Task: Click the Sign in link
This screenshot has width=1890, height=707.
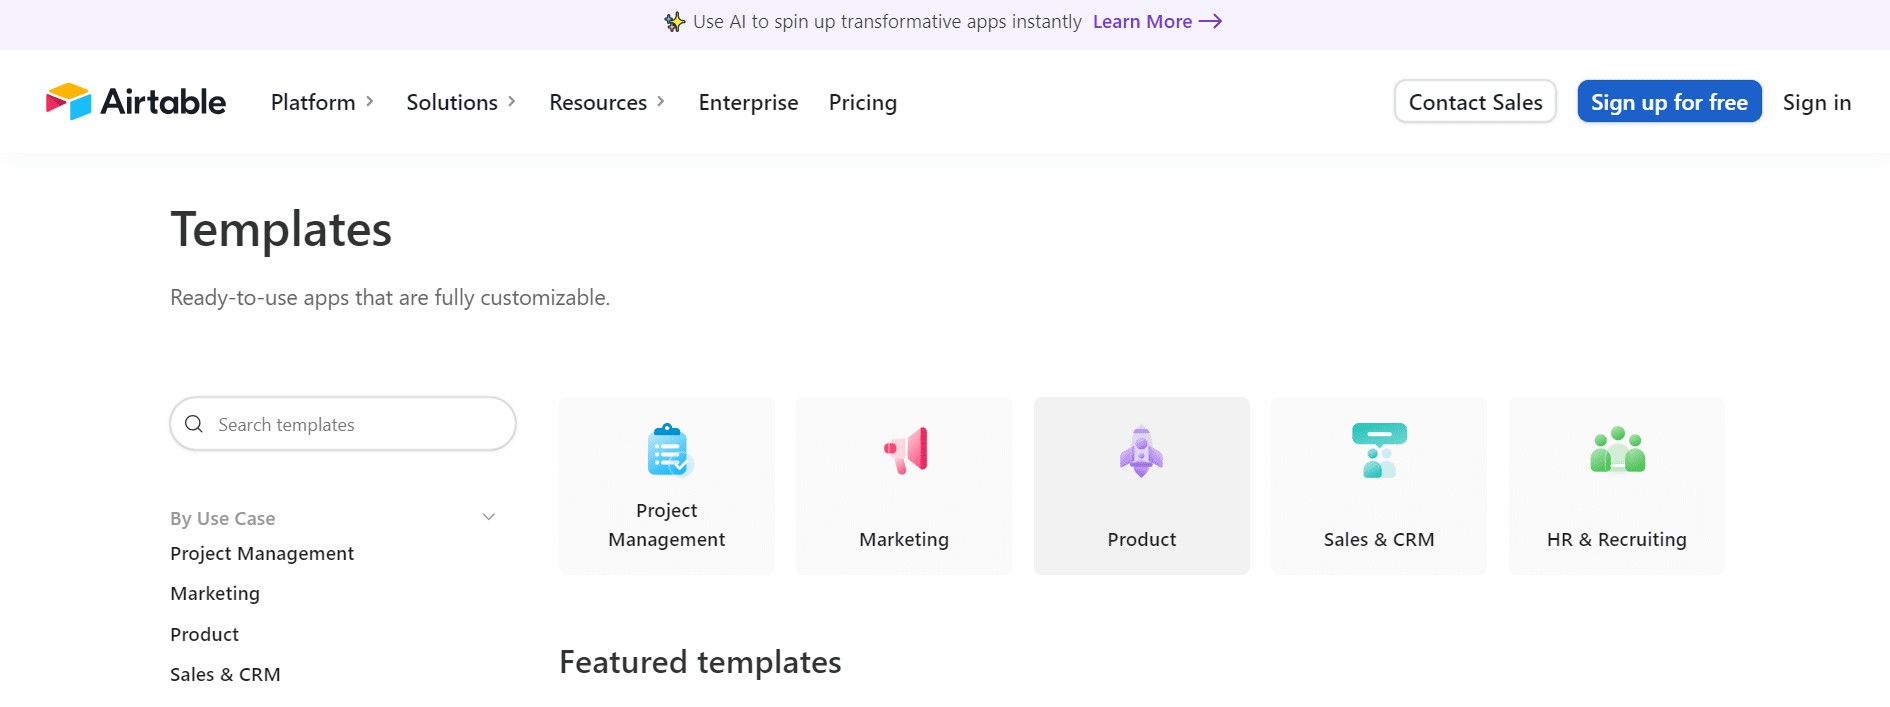Action: pyautogui.click(x=1817, y=102)
